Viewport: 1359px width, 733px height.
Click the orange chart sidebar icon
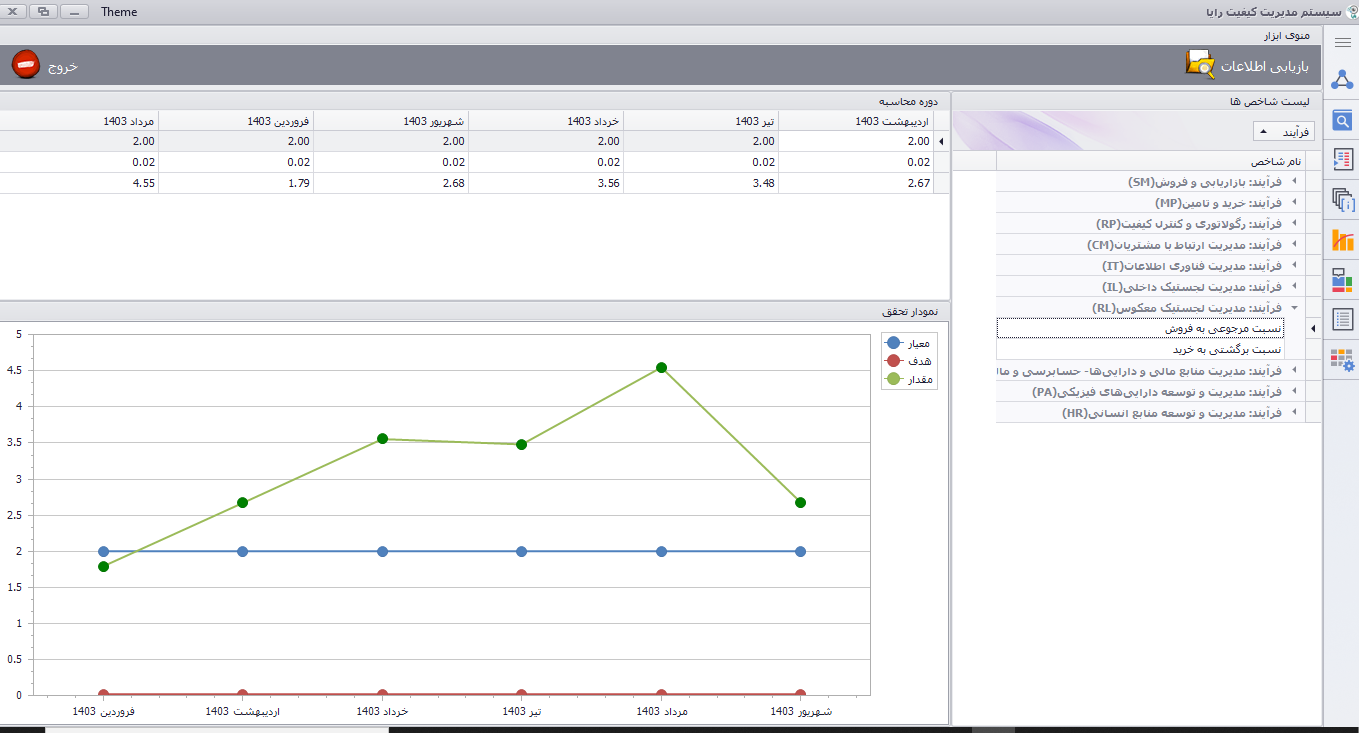(1342, 240)
